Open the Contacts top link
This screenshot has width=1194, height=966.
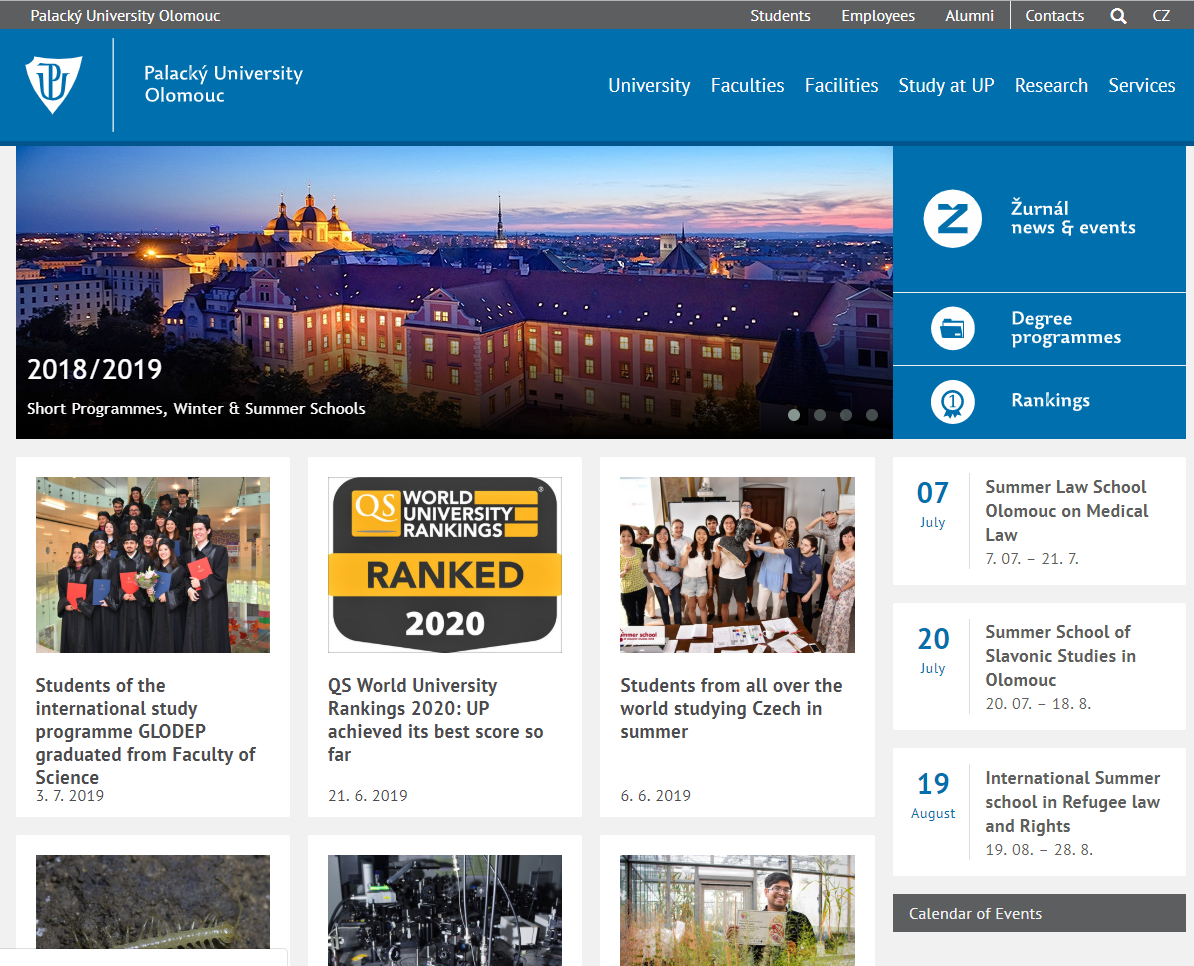(1054, 16)
